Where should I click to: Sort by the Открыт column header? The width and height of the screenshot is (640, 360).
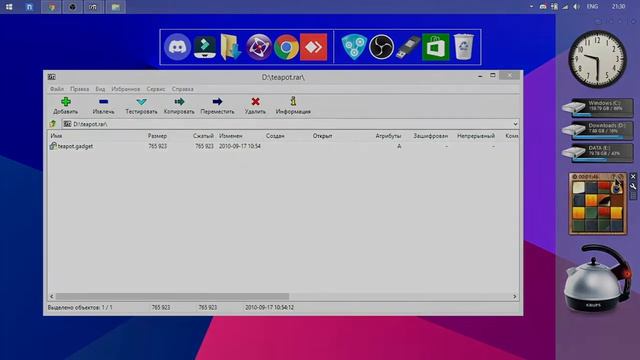[322, 136]
